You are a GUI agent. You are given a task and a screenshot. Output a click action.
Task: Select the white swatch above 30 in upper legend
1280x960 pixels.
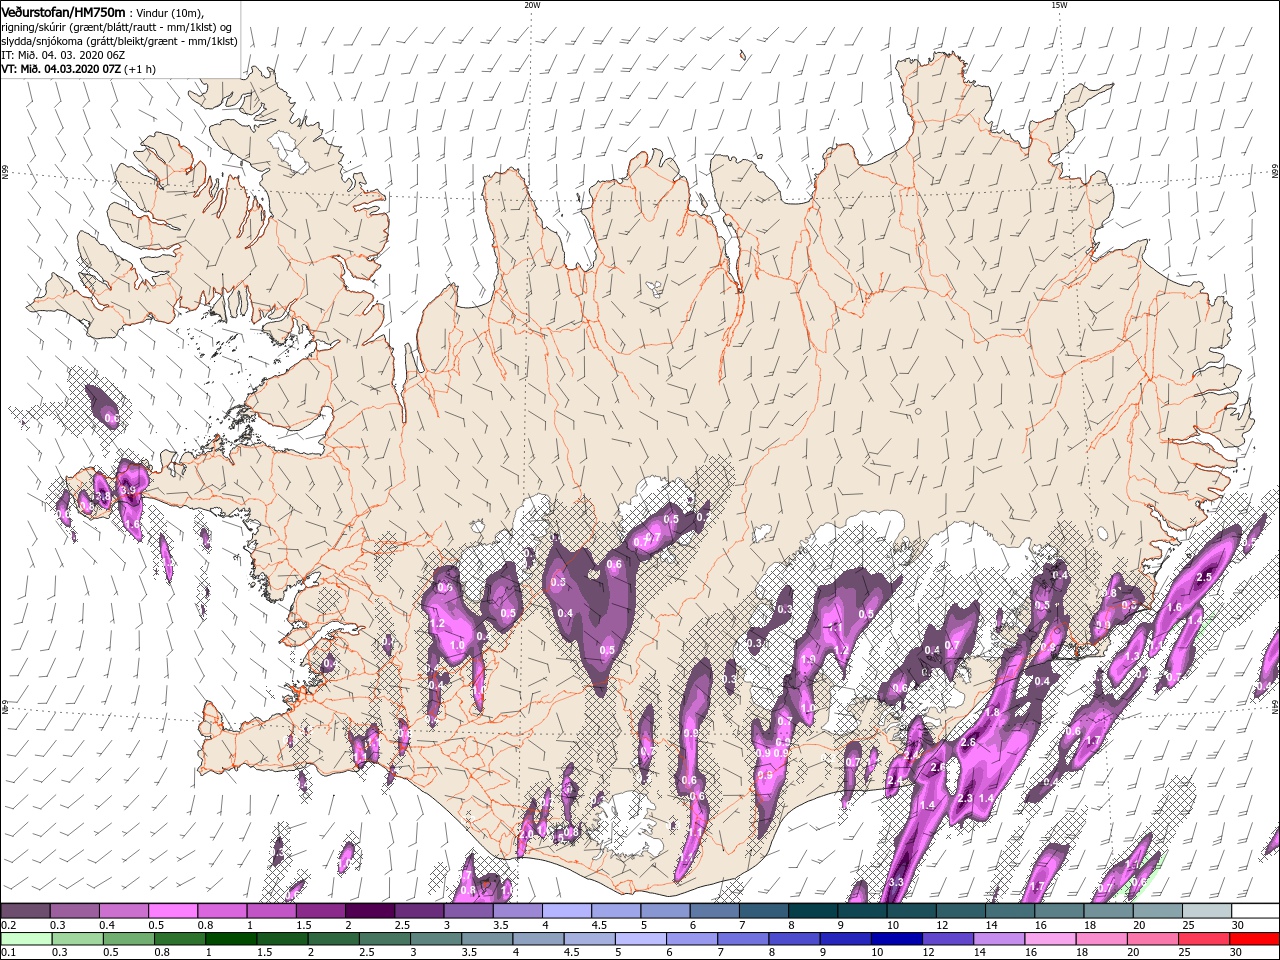[x=1255, y=911]
